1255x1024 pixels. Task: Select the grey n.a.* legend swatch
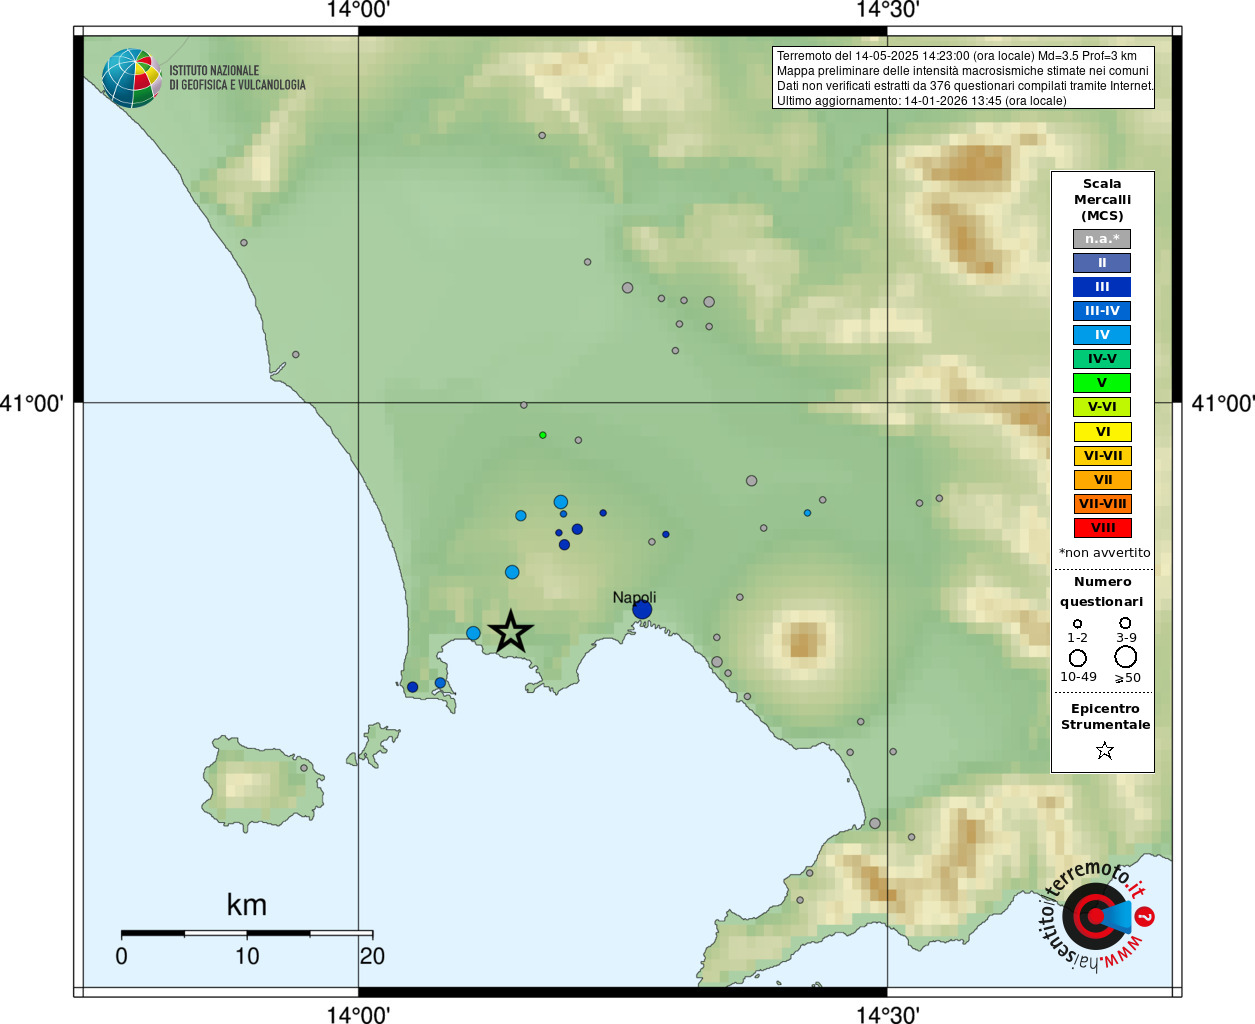pos(1102,239)
